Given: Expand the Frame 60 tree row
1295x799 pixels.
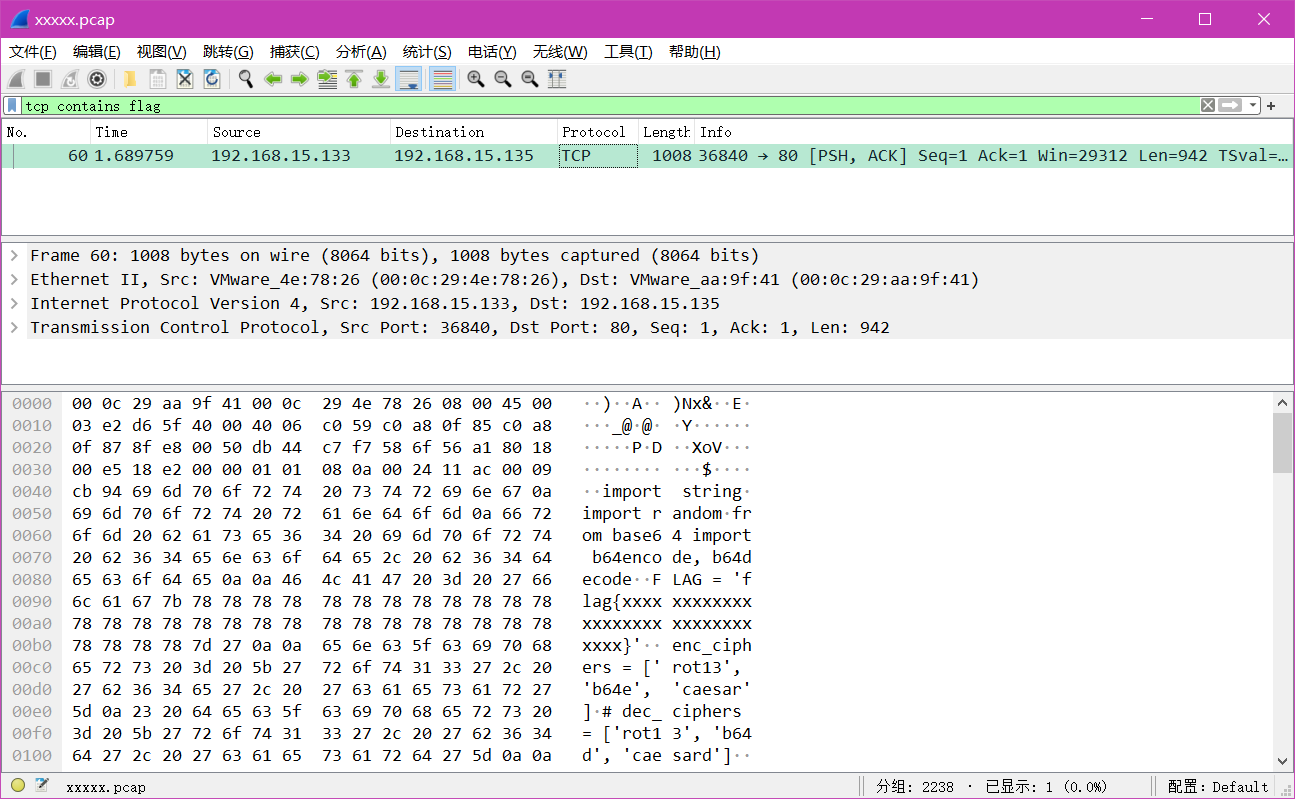Looking at the screenshot, I should click(14, 255).
